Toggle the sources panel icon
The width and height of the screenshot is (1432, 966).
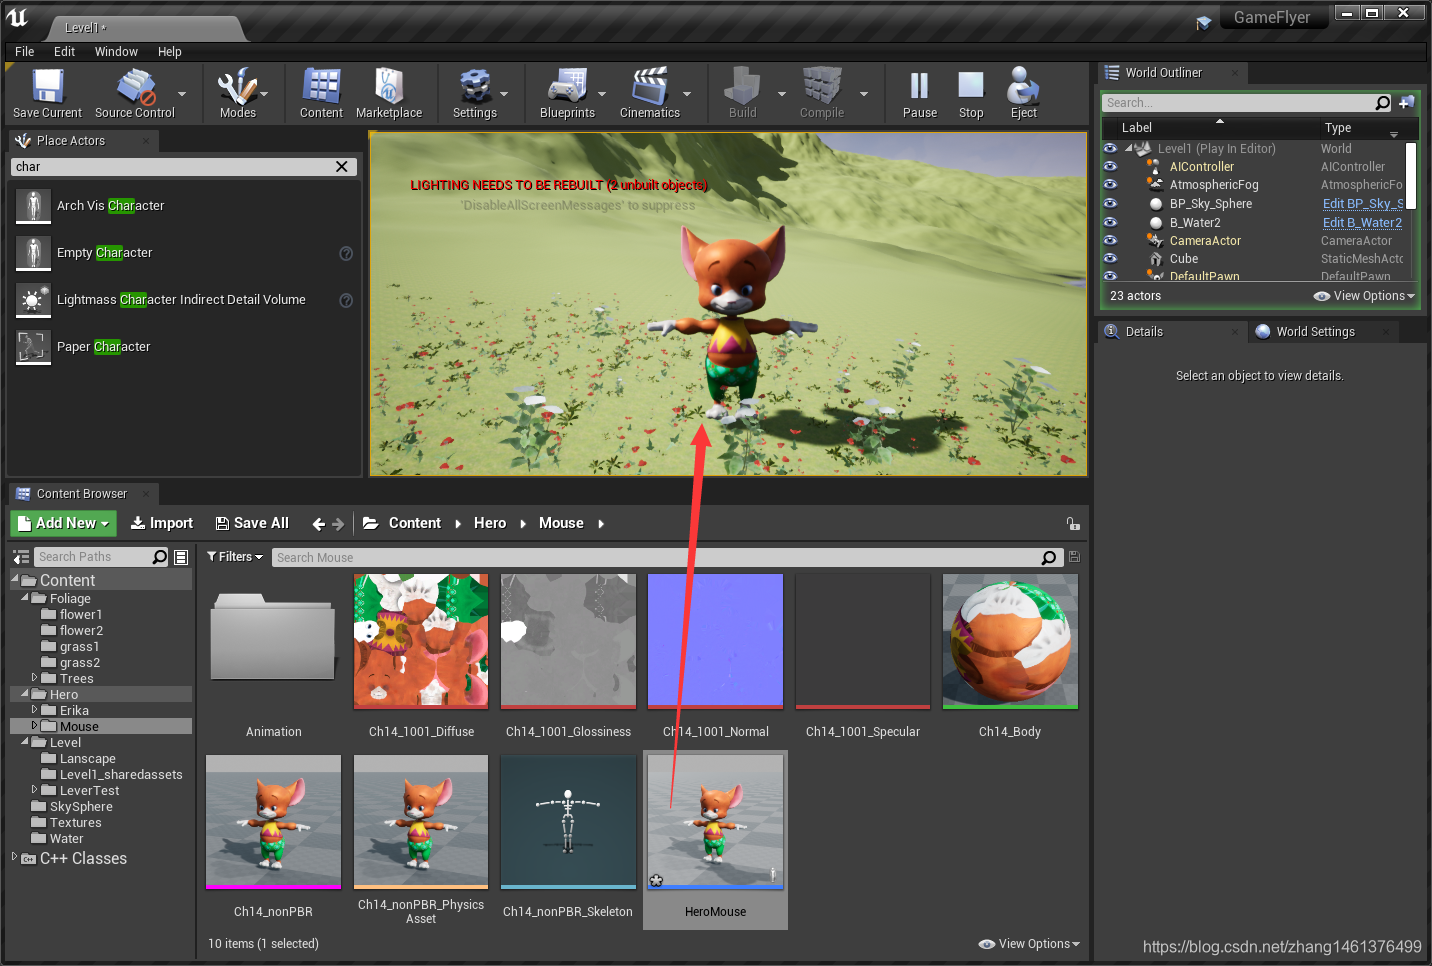pos(21,557)
